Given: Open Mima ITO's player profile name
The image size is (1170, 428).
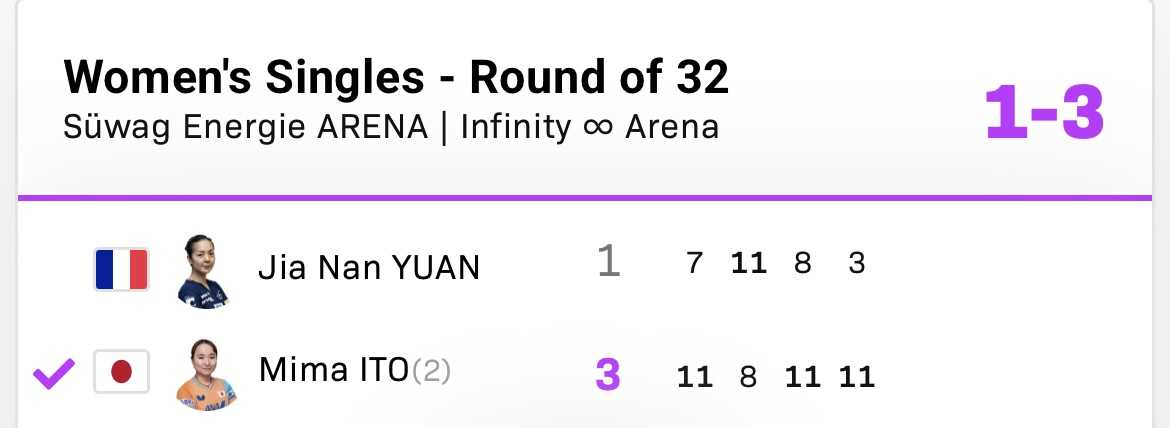Looking at the screenshot, I should pyautogui.click(x=333, y=371).
